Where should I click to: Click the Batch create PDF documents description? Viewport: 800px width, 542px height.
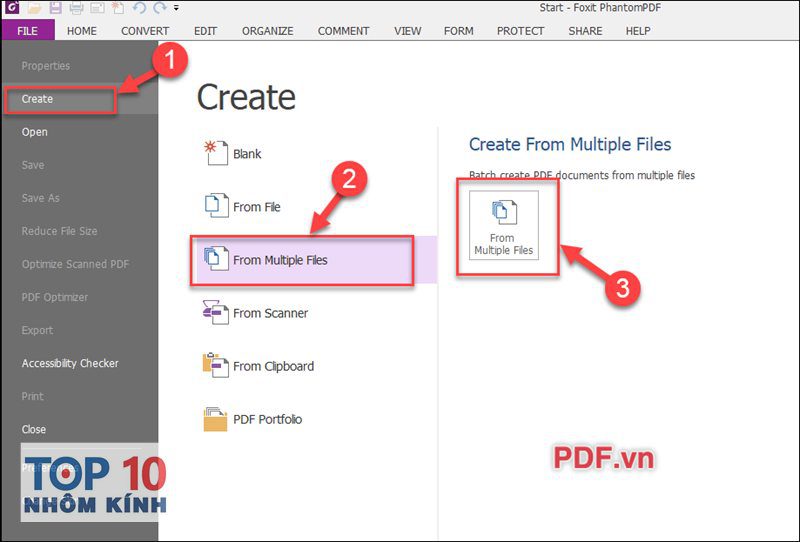(x=582, y=176)
